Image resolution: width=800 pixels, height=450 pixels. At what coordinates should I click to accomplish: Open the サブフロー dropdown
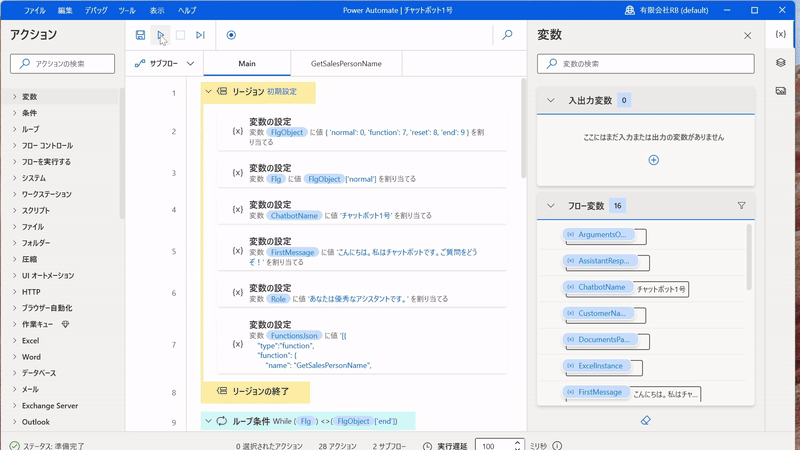click(165, 63)
